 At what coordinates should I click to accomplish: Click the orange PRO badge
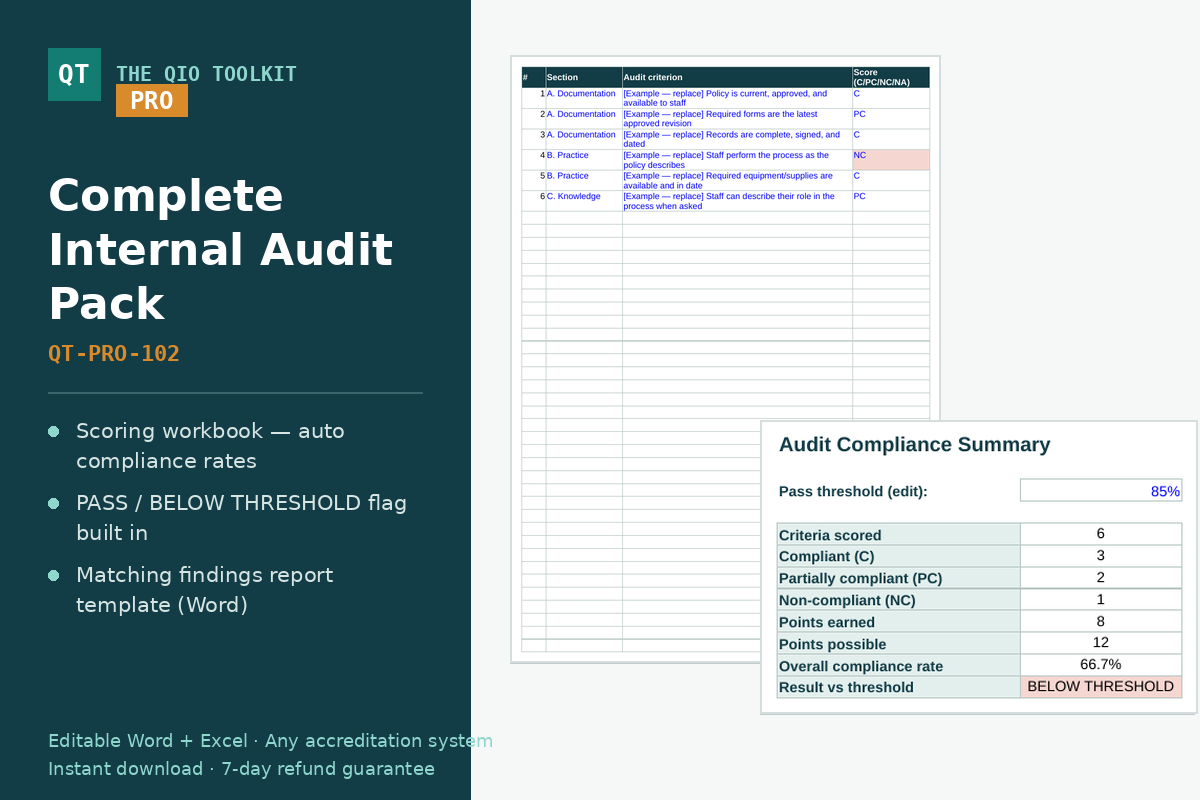click(152, 101)
